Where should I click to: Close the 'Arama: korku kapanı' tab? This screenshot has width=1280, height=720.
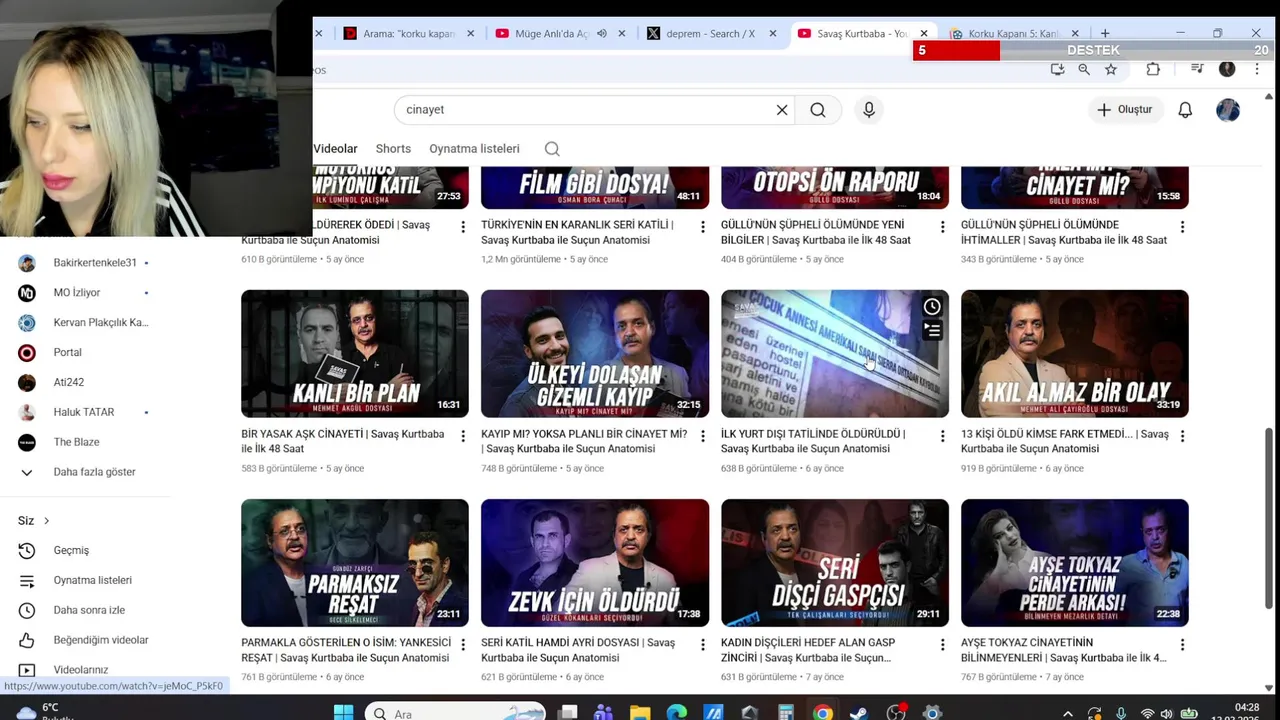coord(471,34)
